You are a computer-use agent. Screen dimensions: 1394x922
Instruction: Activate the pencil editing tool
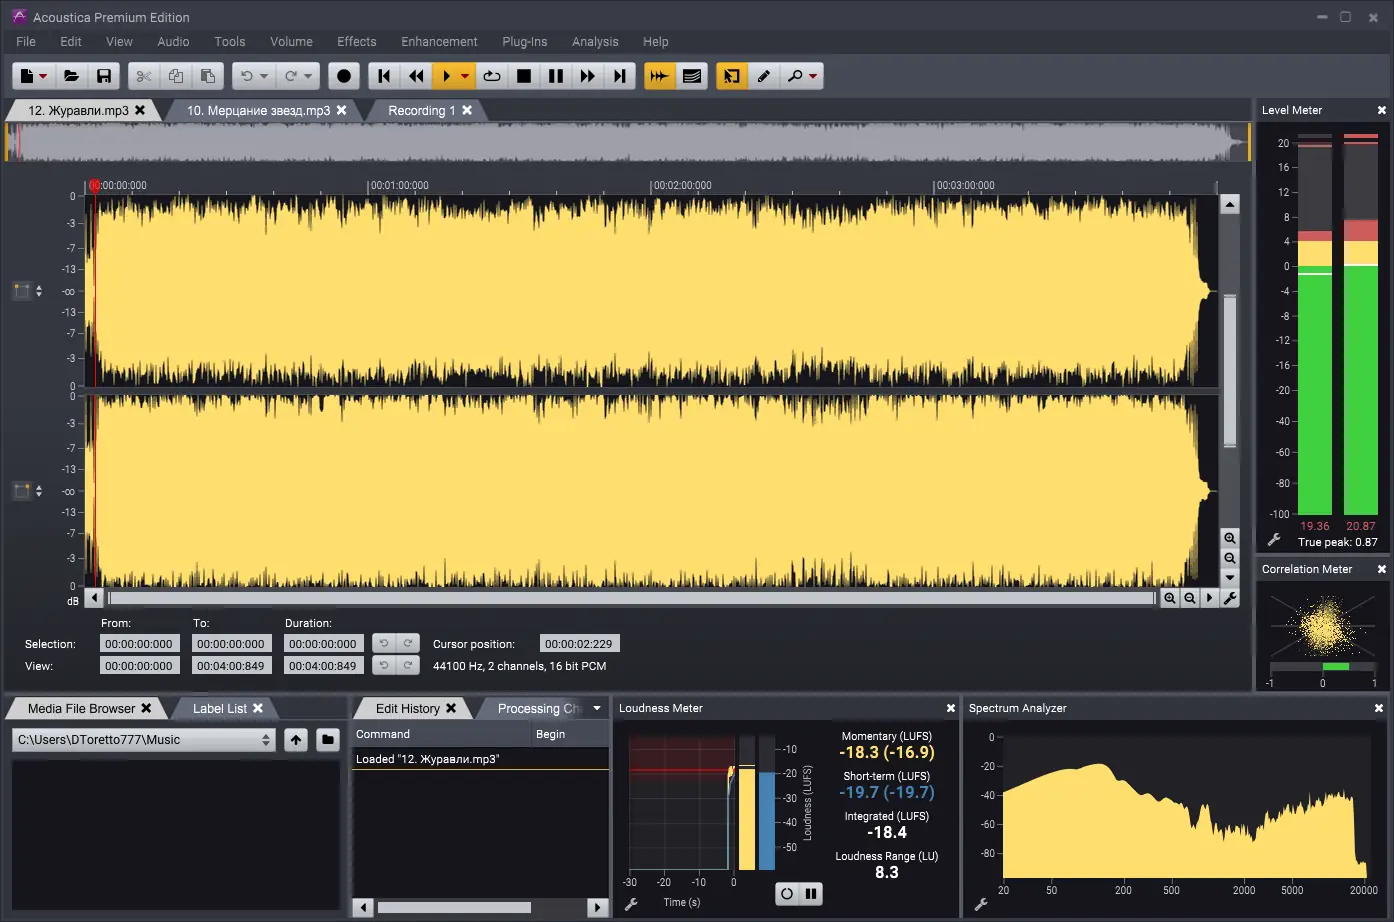[x=764, y=76]
